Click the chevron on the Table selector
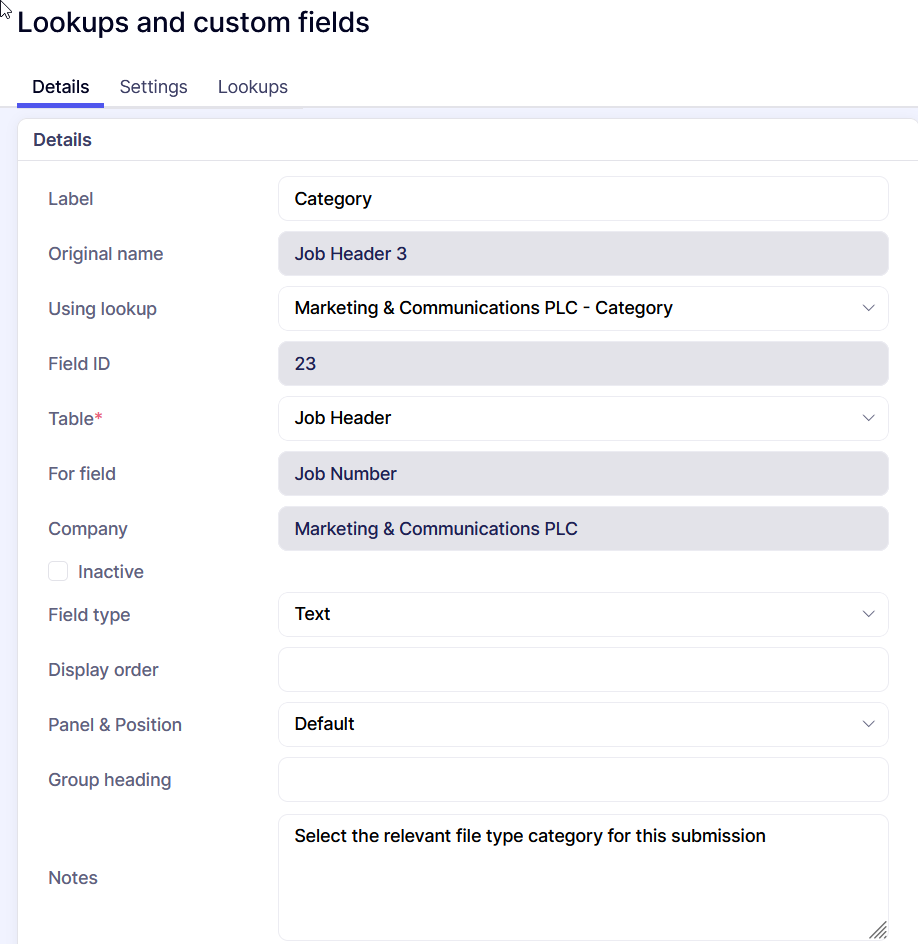Screen dimensions: 918x944 point(868,418)
